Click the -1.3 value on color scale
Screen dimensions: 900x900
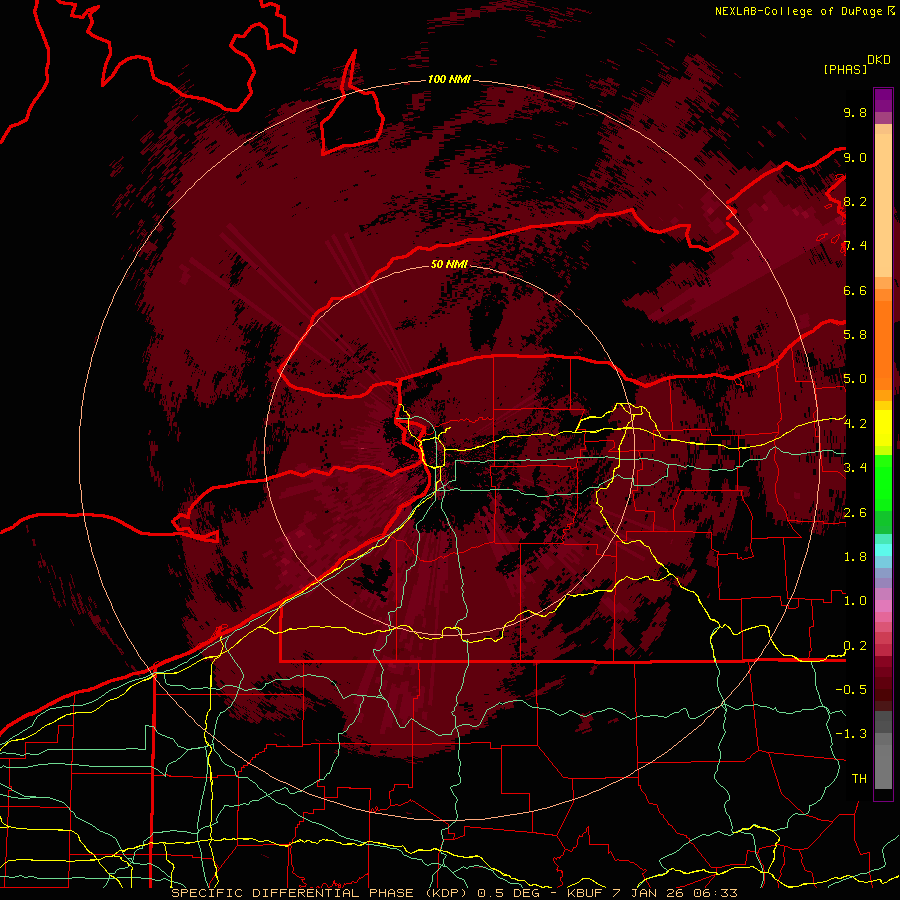coord(851,734)
